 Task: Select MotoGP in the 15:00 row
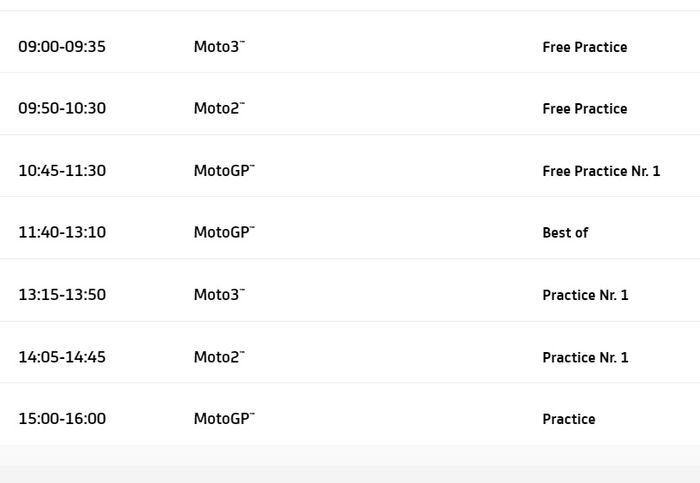(224, 418)
